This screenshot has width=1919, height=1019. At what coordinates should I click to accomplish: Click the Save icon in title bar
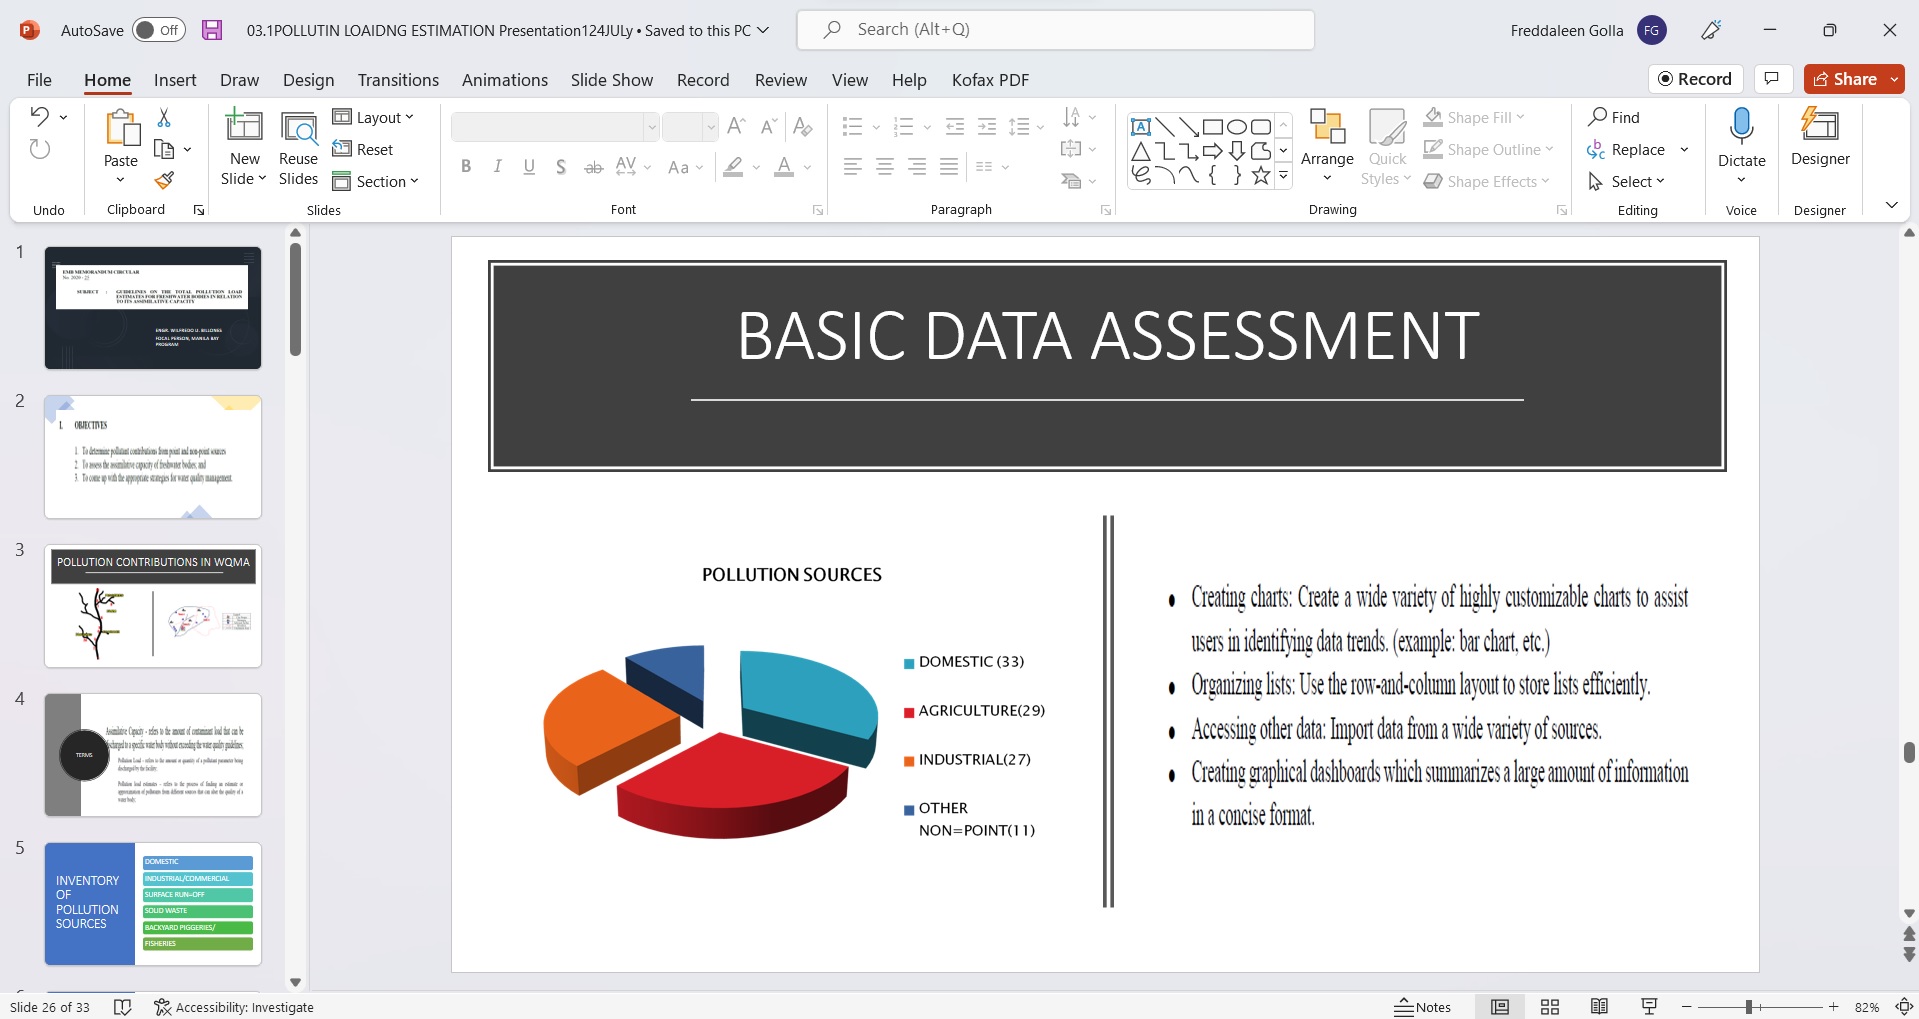pos(212,30)
